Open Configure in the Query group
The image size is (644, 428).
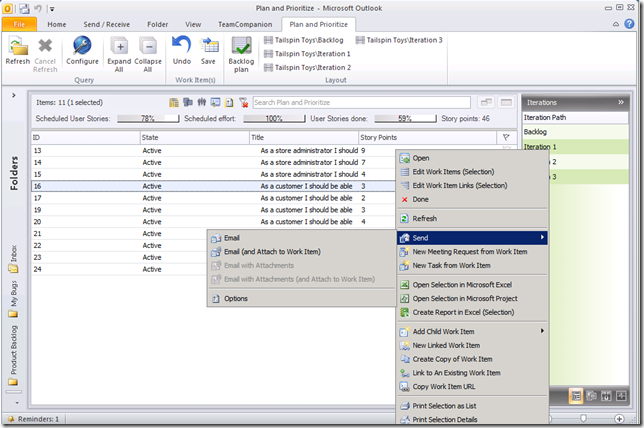[x=82, y=50]
